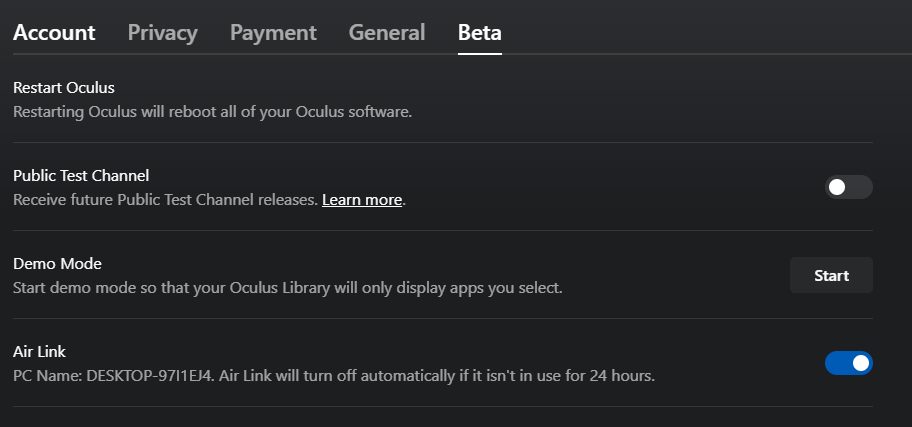Image resolution: width=912 pixels, height=427 pixels.
Task: Click the Receive future Public Test Channel releases text
Action: pyautogui.click(x=165, y=200)
